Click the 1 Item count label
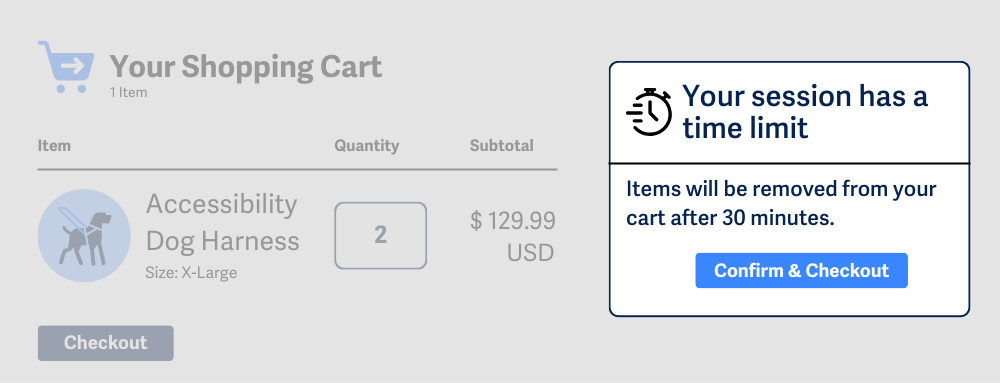Screen dimensions: 1000x383 128,92
